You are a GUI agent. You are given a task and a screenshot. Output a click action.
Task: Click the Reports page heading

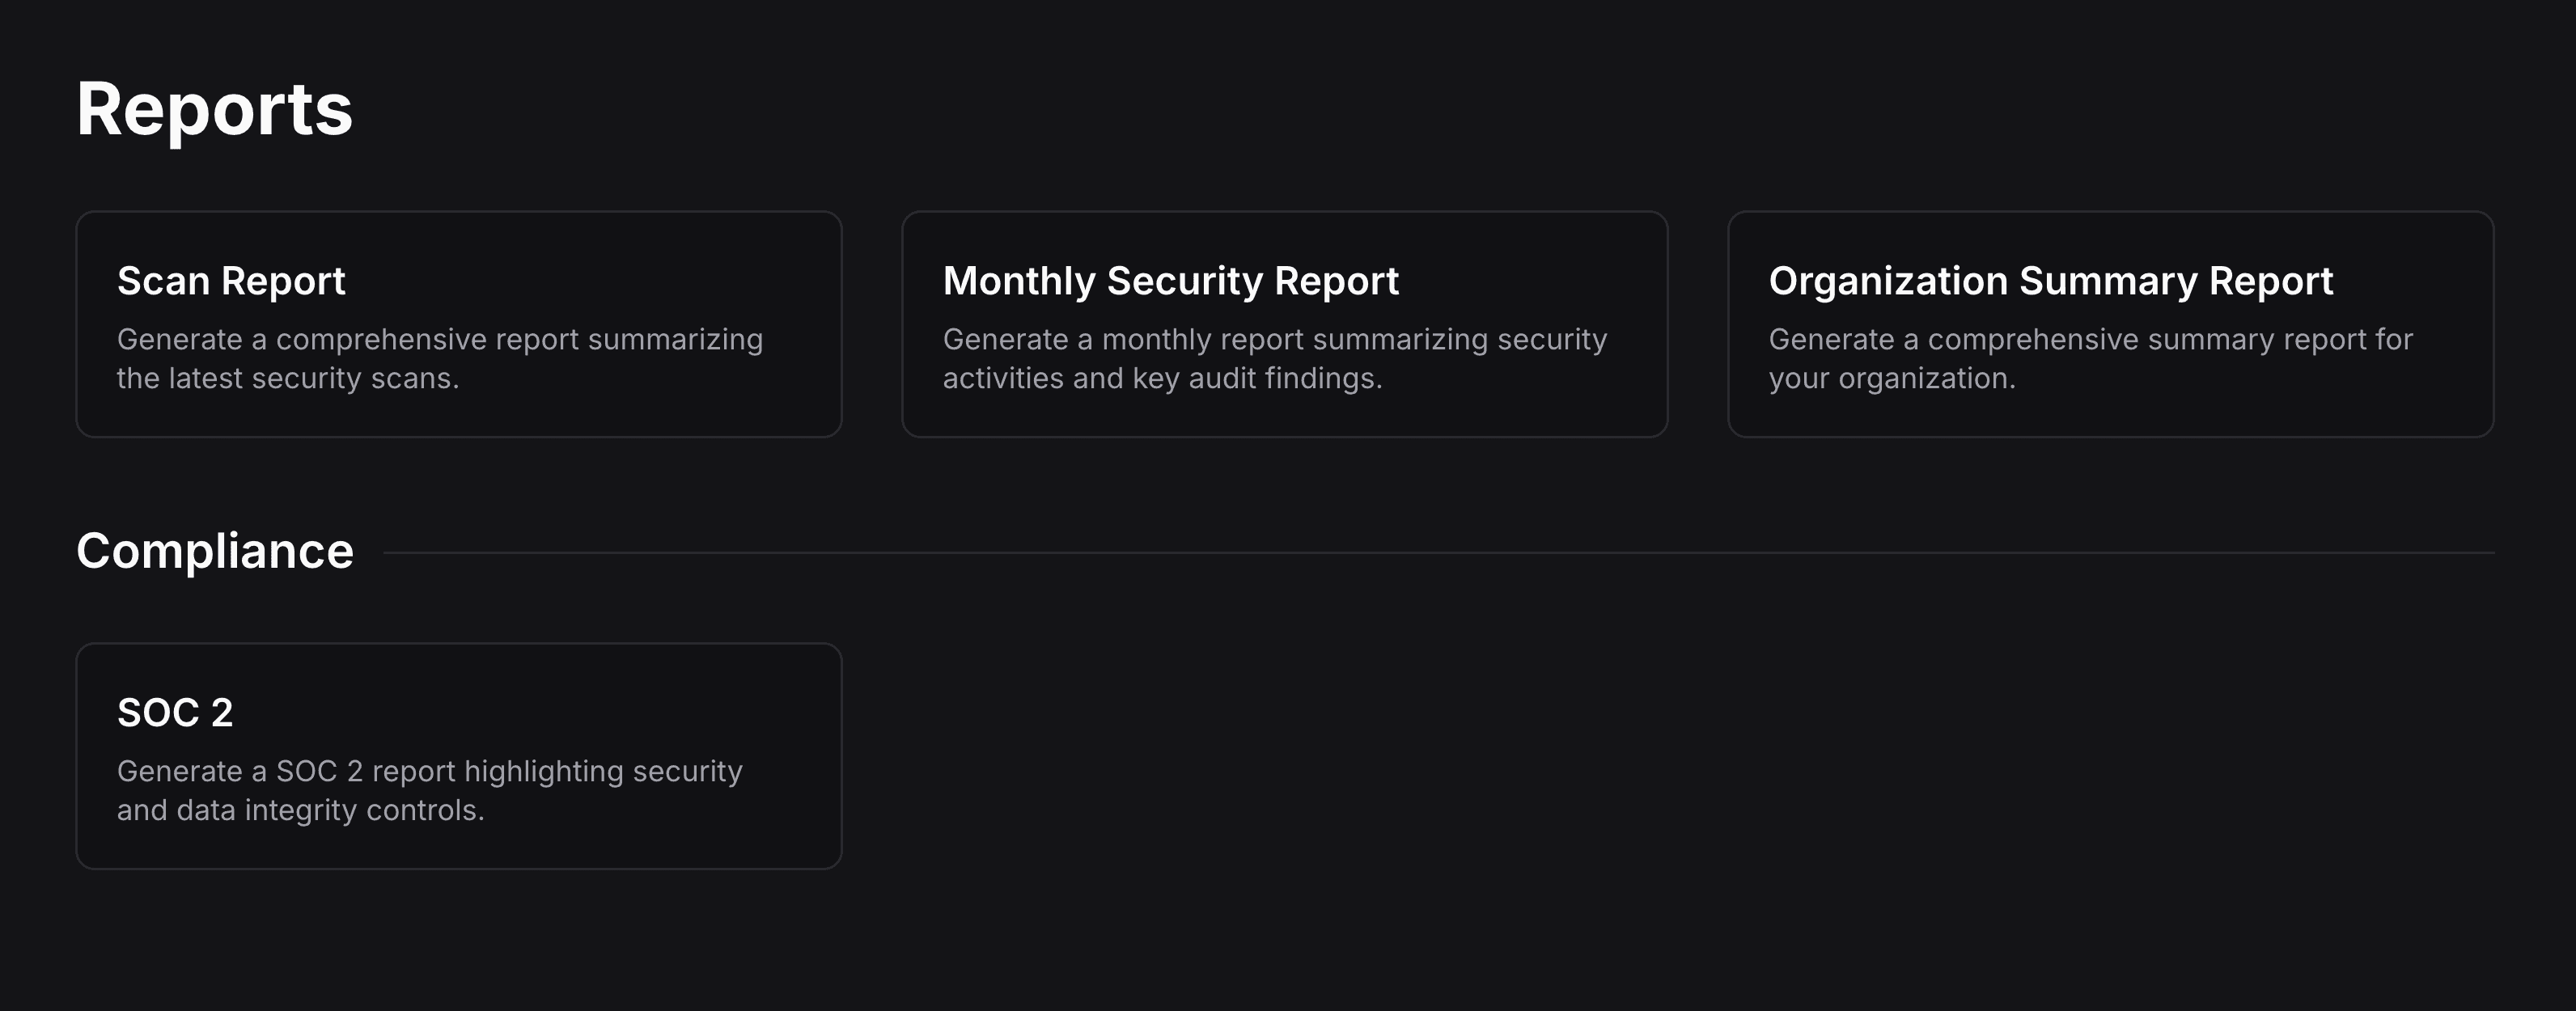(x=214, y=109)
